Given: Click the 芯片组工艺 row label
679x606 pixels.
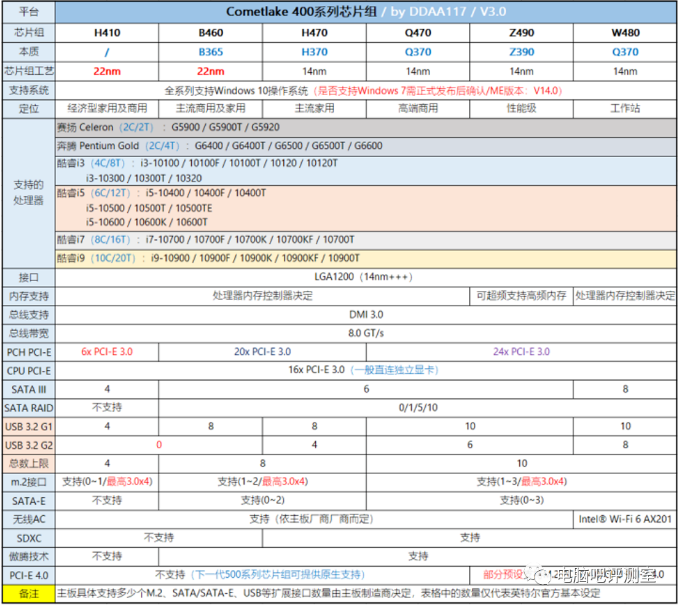Looking at the screenshot, I should [x=29, y=71].
